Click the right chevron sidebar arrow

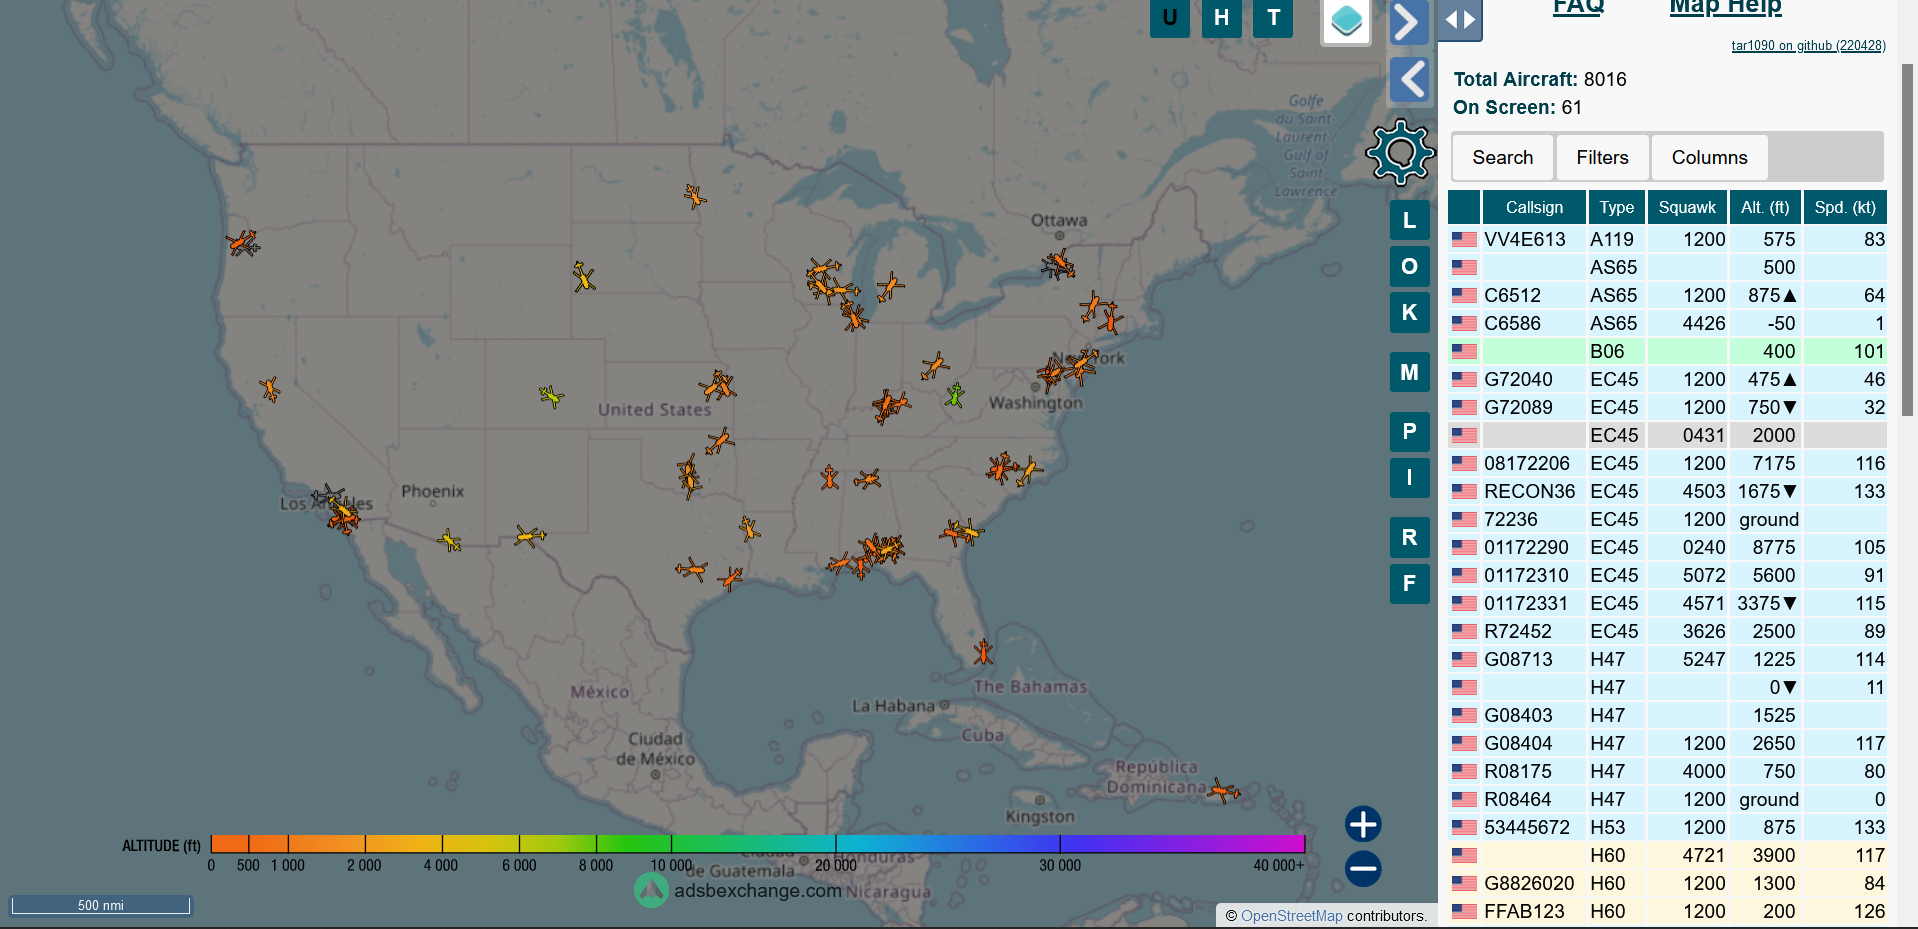click(x=1408, y=21)
